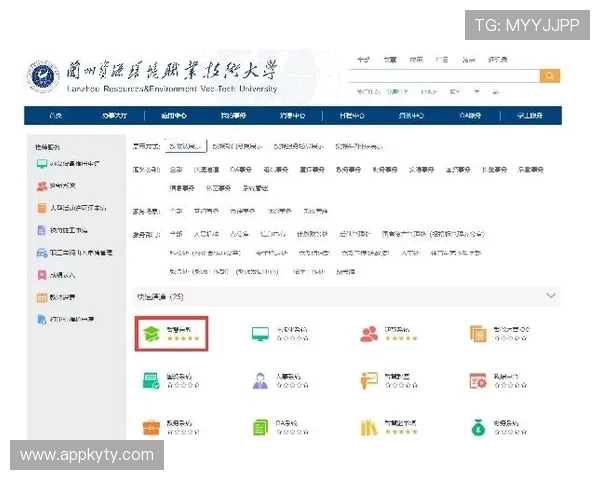Click the 'LanzHou Resources&Environment Voc-Tech University' title
Image resolution: width=600 pixels, height=480 pixels.
coord(172,89)
